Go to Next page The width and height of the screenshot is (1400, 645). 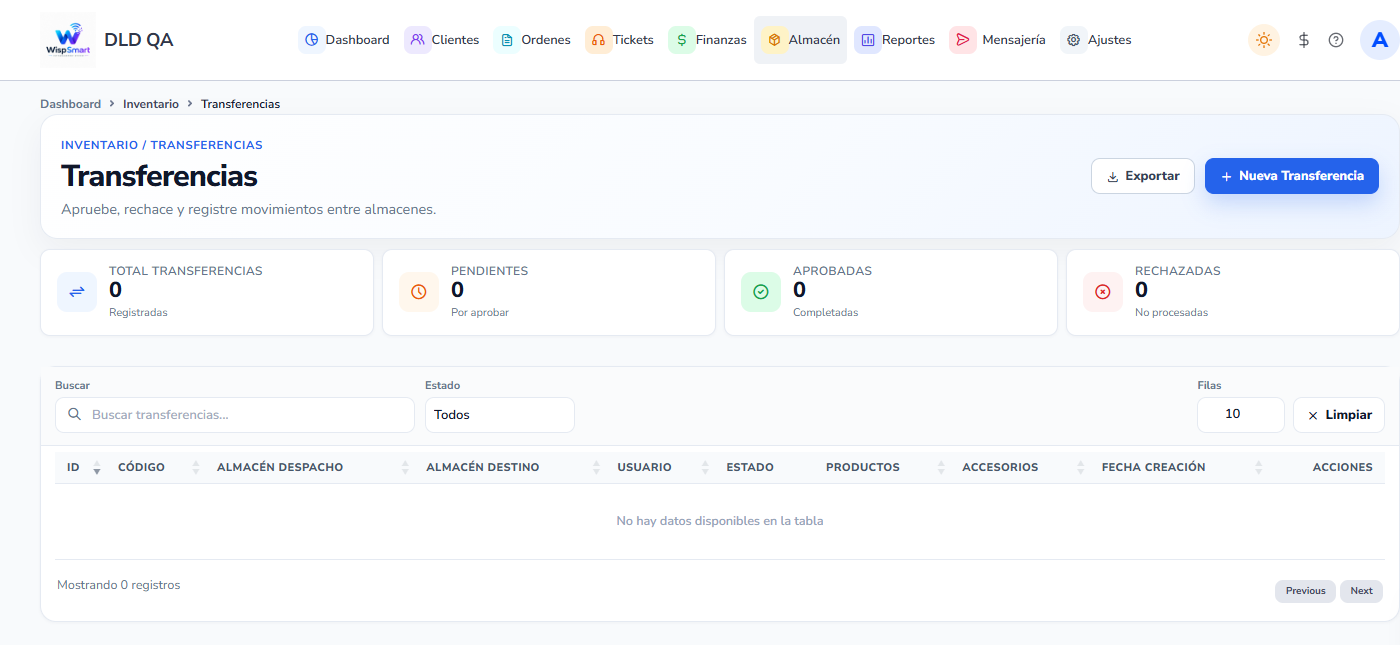pos(1361,591)
